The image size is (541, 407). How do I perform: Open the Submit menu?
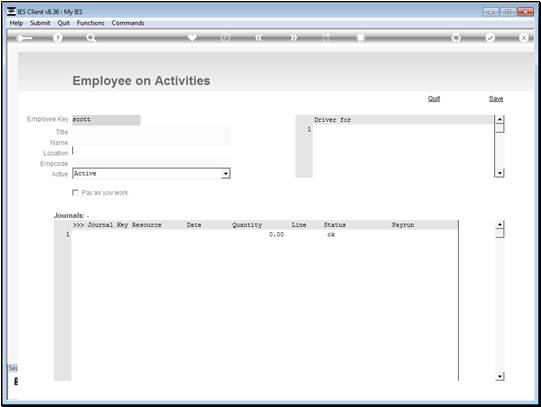[40, 23]
